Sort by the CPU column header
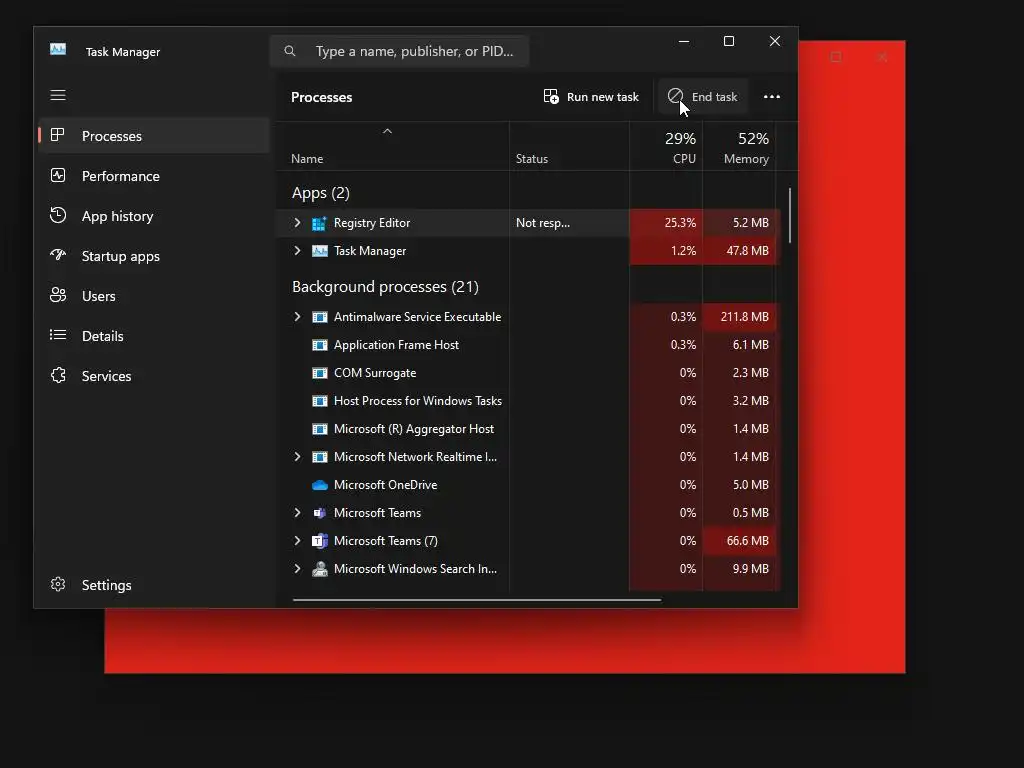 click(x=666, y=147)
